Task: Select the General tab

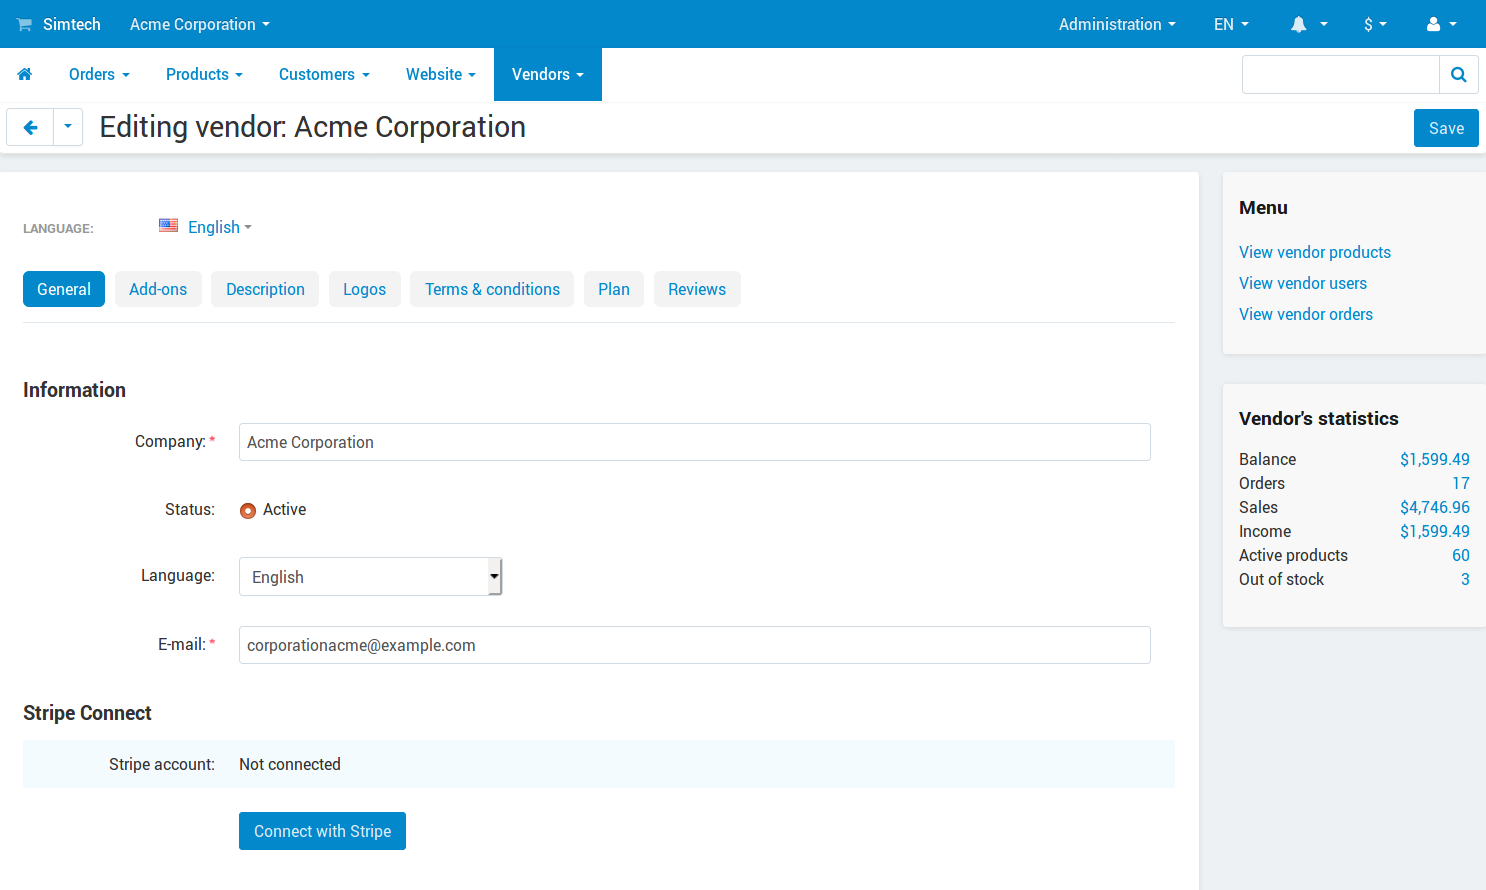Action: (x=64, y=289)
